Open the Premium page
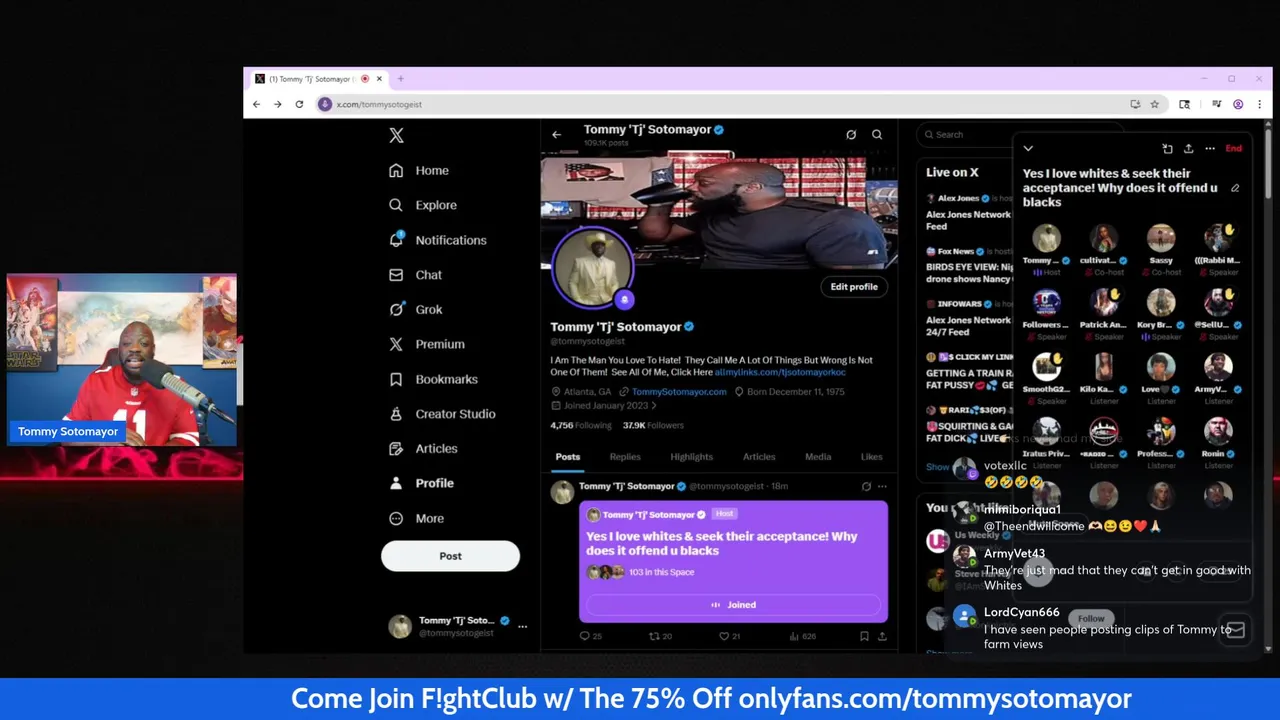 pos(427,344)
